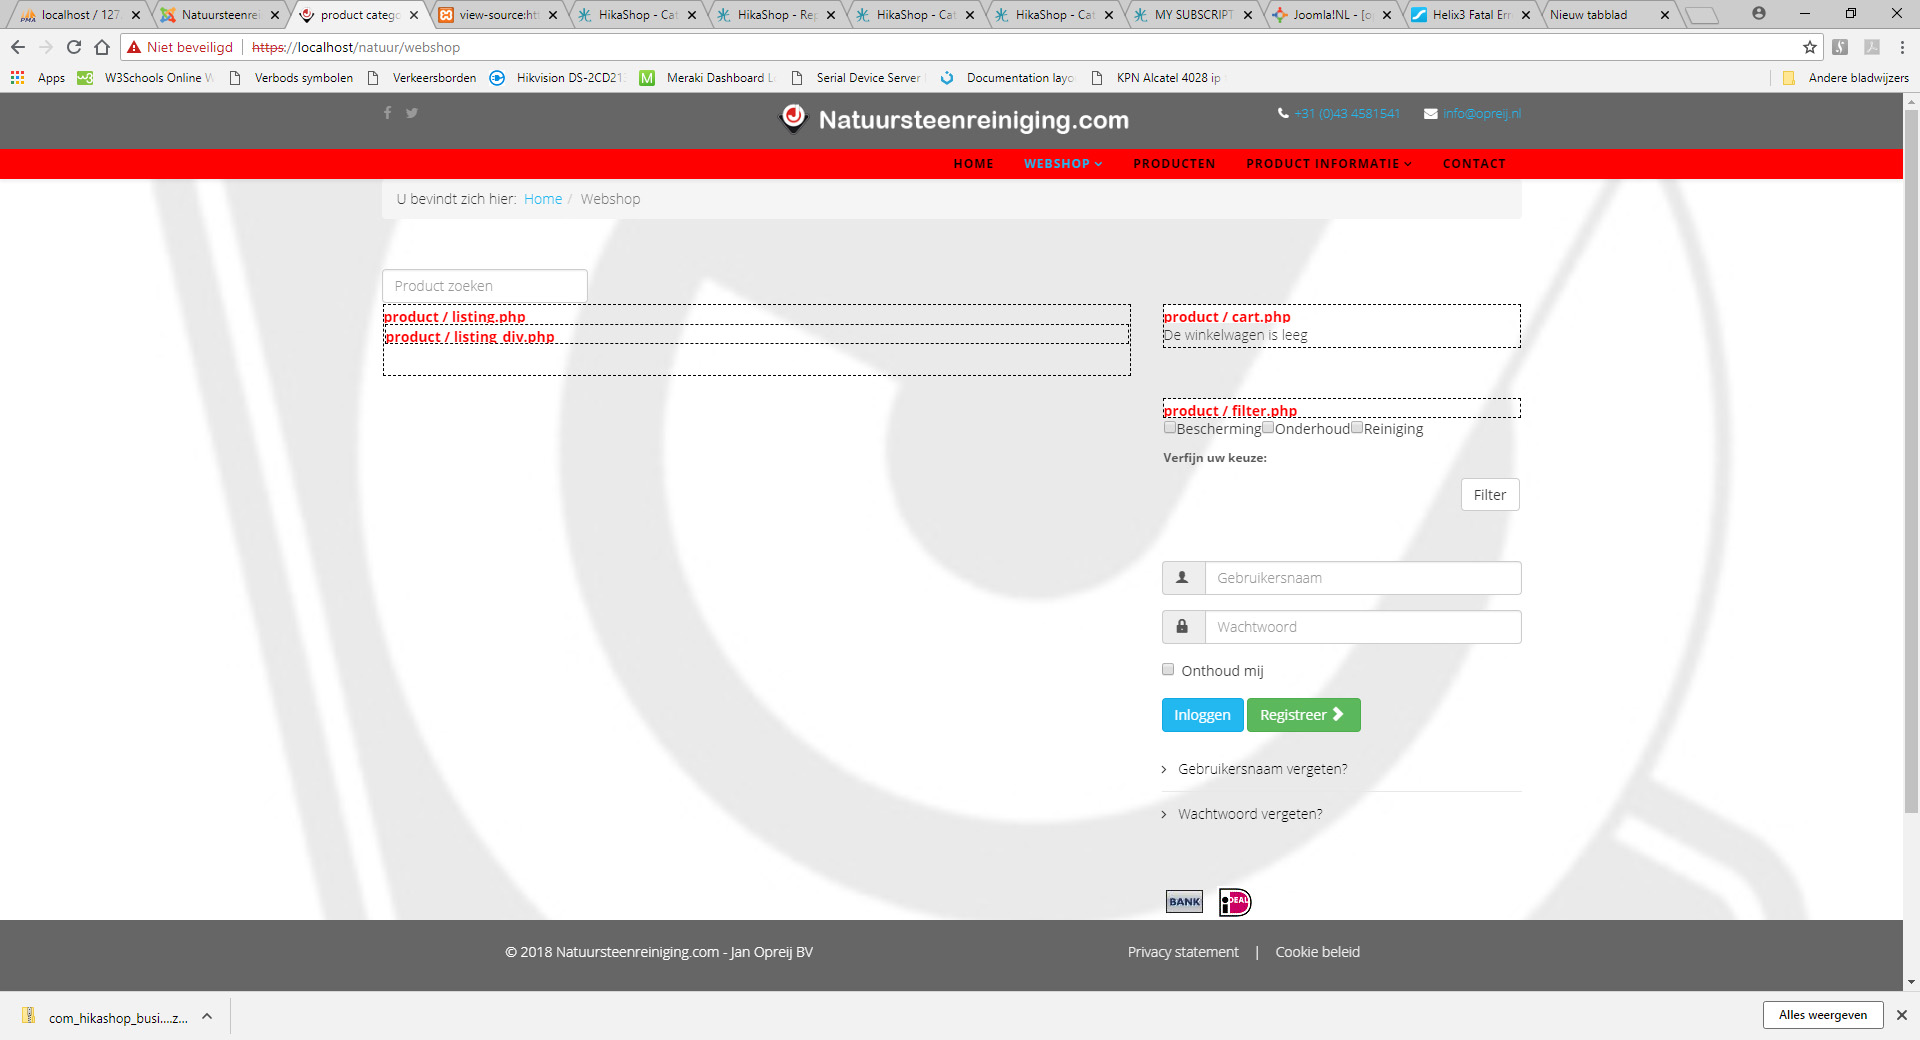Switch to the 'localhost / 127' tab
Screen dimensions: 1920x1040
(x=78, y=15)
